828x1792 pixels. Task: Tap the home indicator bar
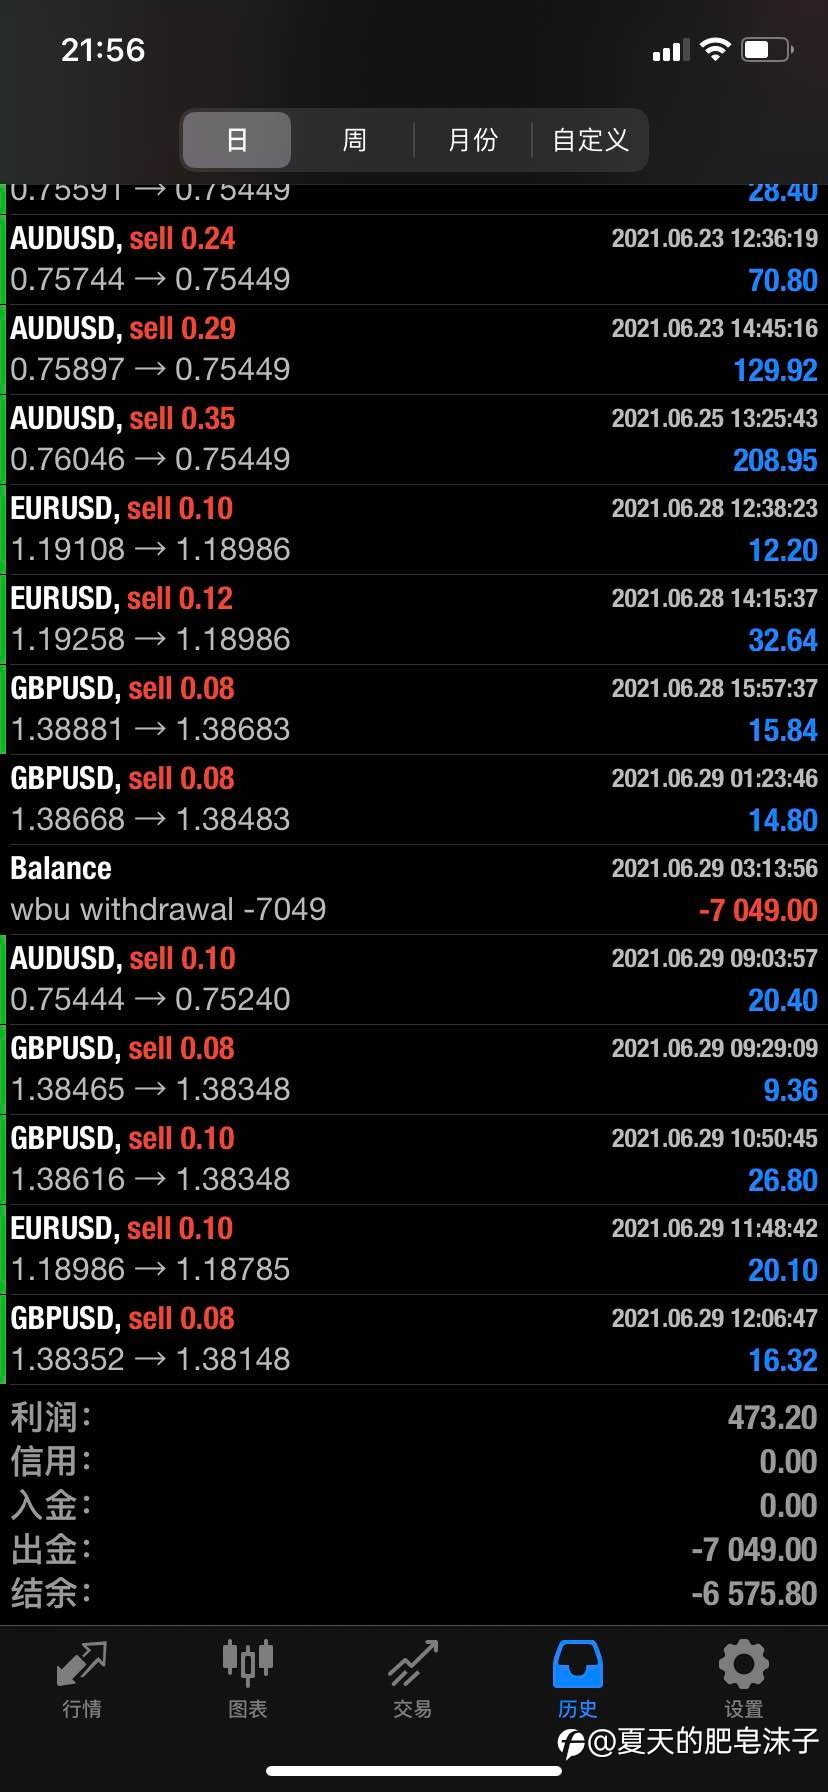pos(414,1771)
